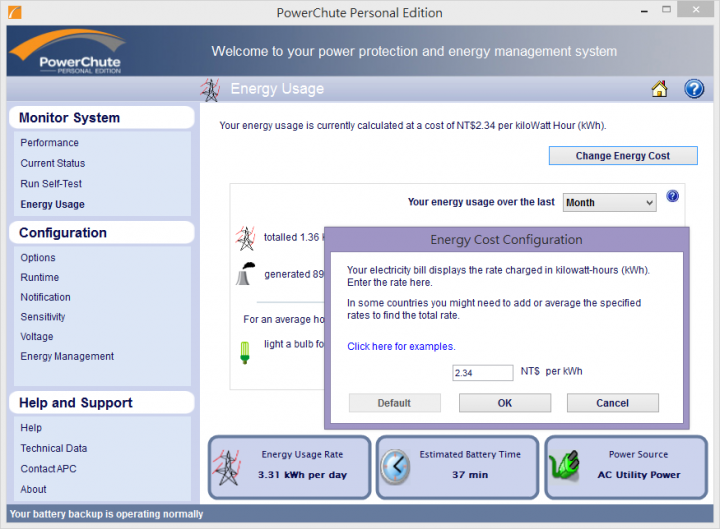
Task: Minimize the PowerChute window
Action: click(x=644, y=11)
